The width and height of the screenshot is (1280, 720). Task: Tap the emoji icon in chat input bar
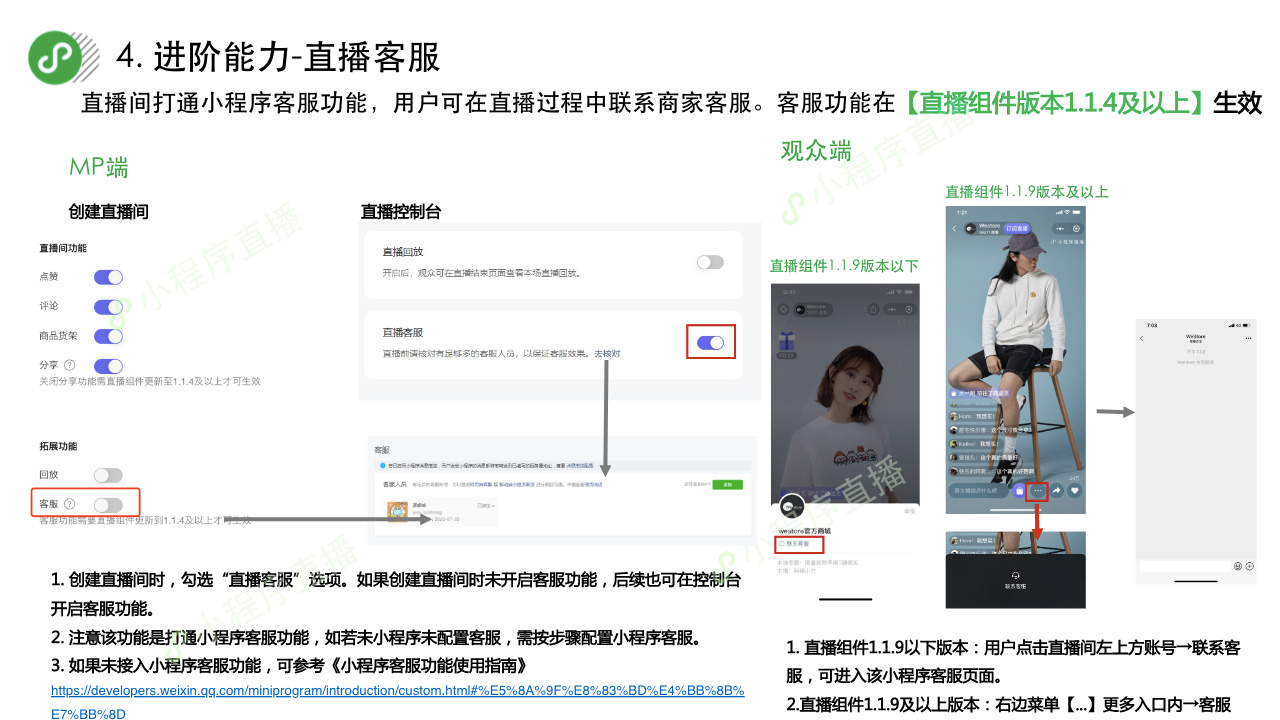(x=1237, y=566)
